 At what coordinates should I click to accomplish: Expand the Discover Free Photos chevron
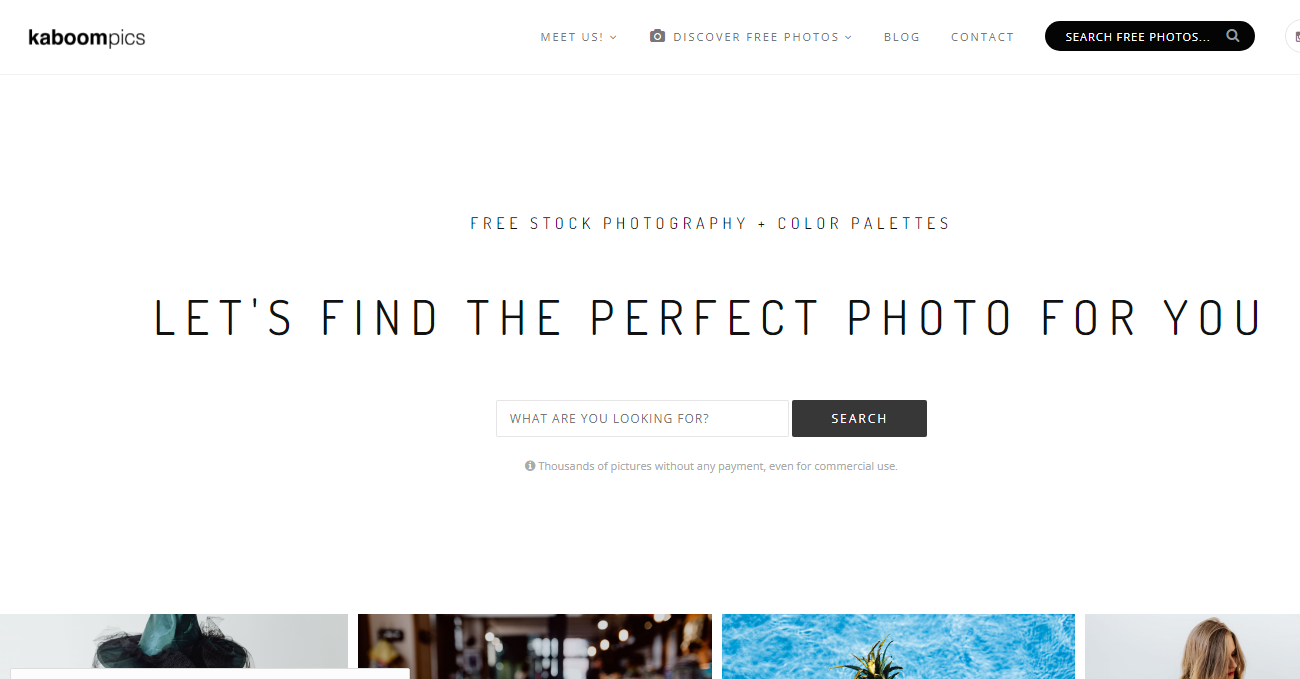pos(848,37)
